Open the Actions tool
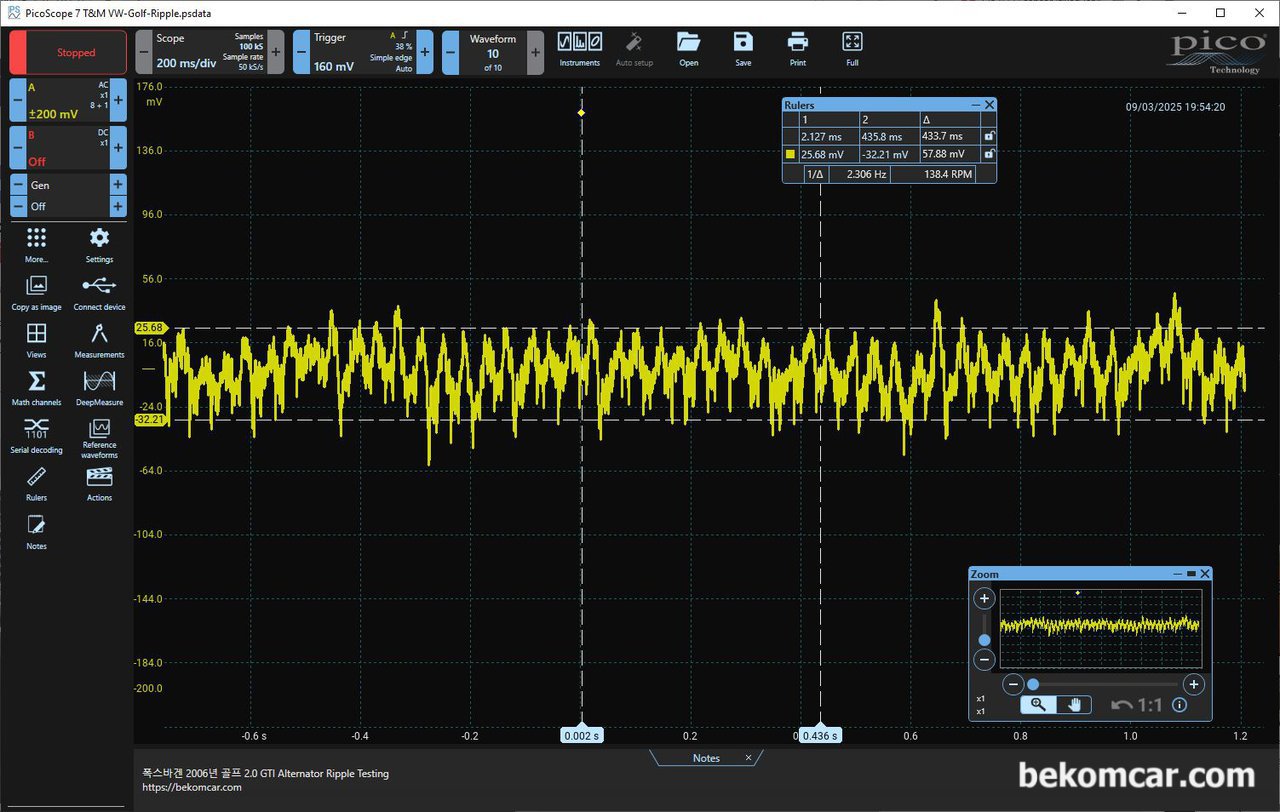The image size is (1280, 812). [99, 483]
